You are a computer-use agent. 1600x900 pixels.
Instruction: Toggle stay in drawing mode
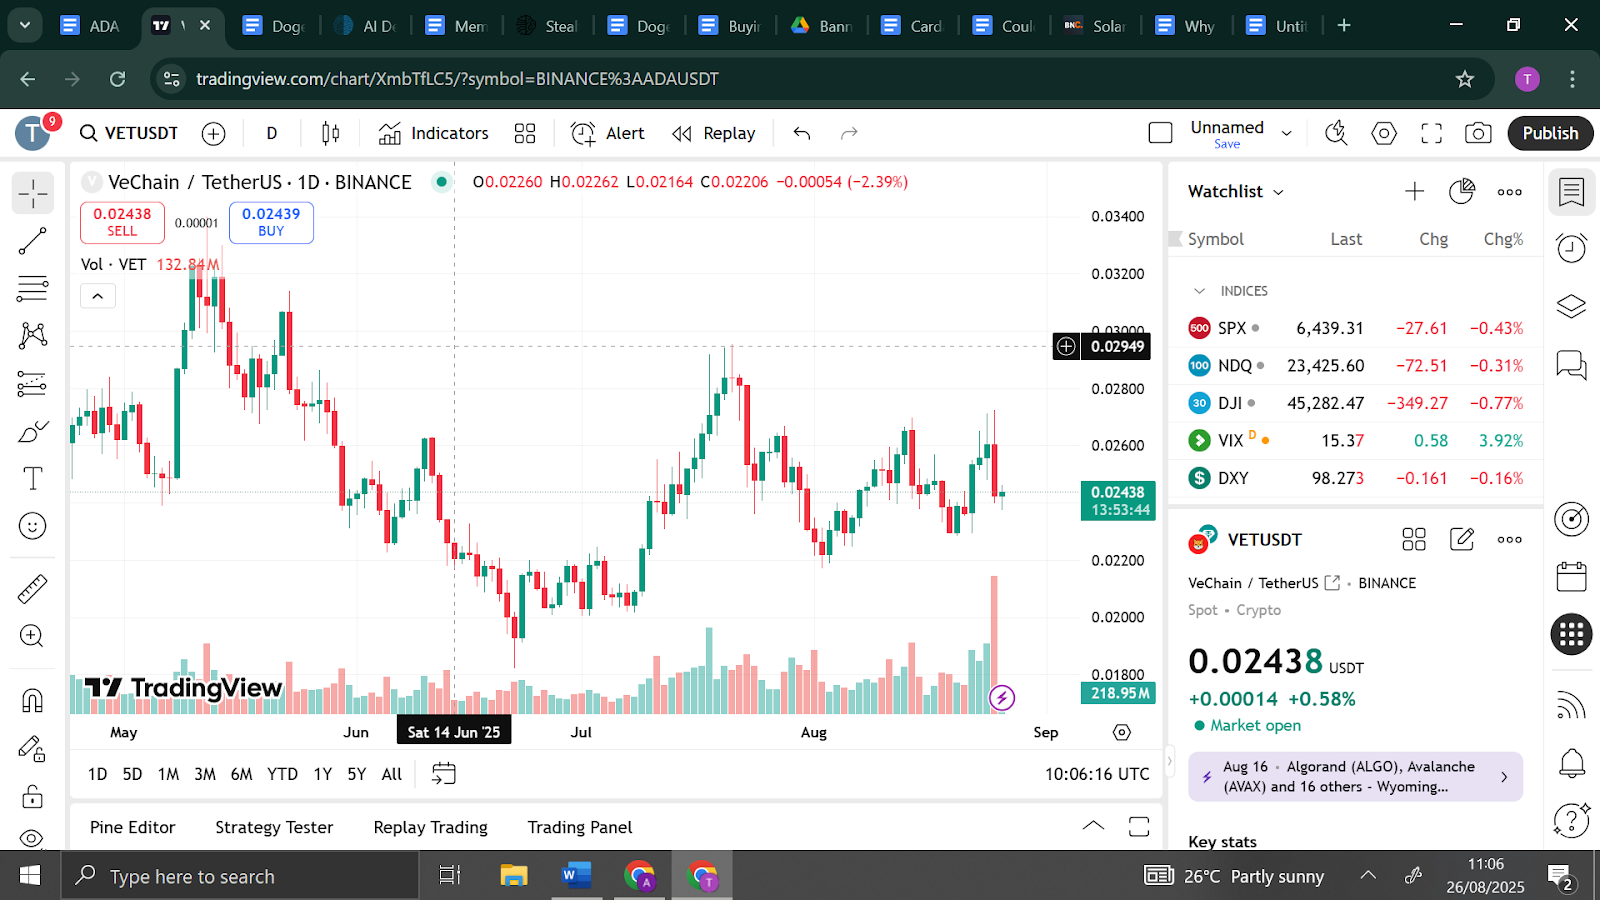tap(33, 748)
